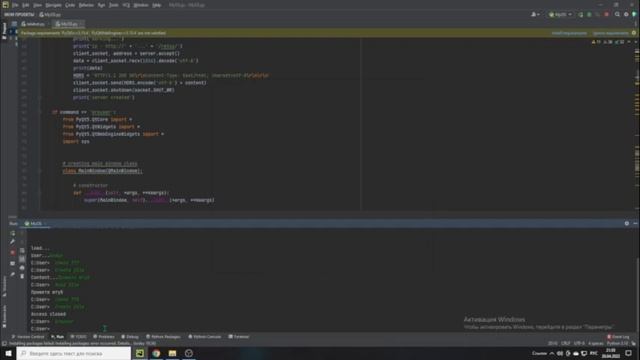
Task: Open the Run tool tab at bottom
Action: point(58,337)
